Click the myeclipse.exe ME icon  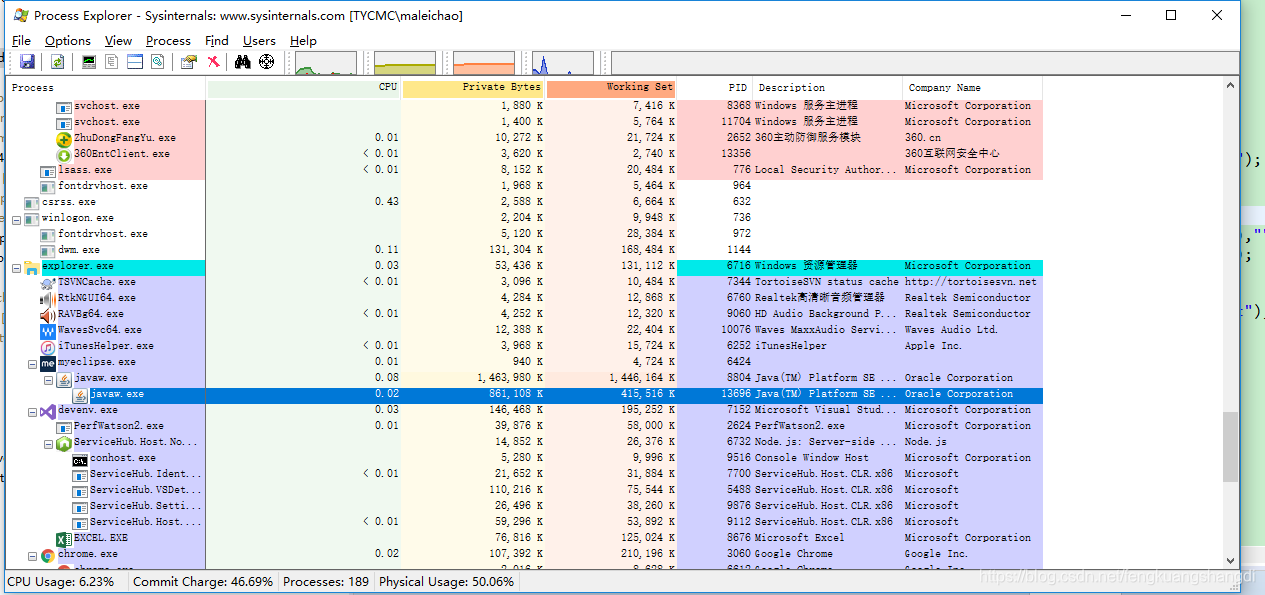click(48, 362)
